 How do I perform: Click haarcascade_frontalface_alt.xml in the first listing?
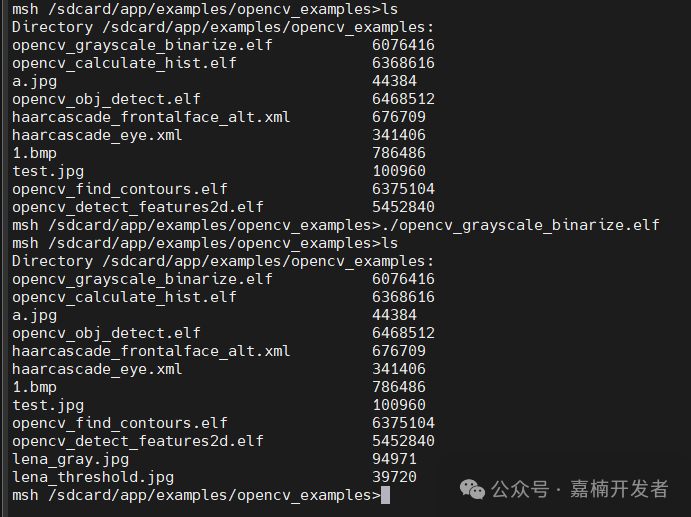(151, 117)
